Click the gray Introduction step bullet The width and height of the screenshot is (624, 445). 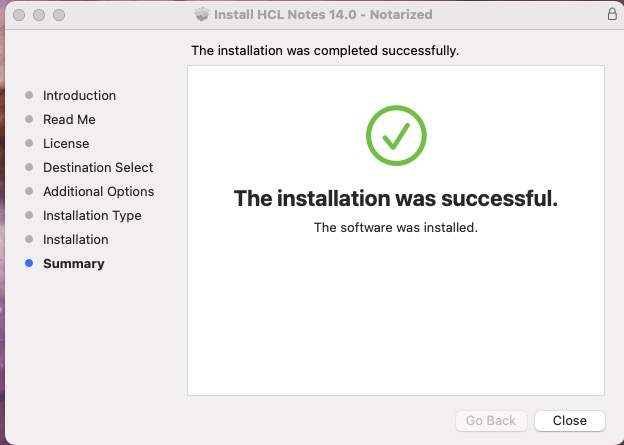(x=29, y=96)
